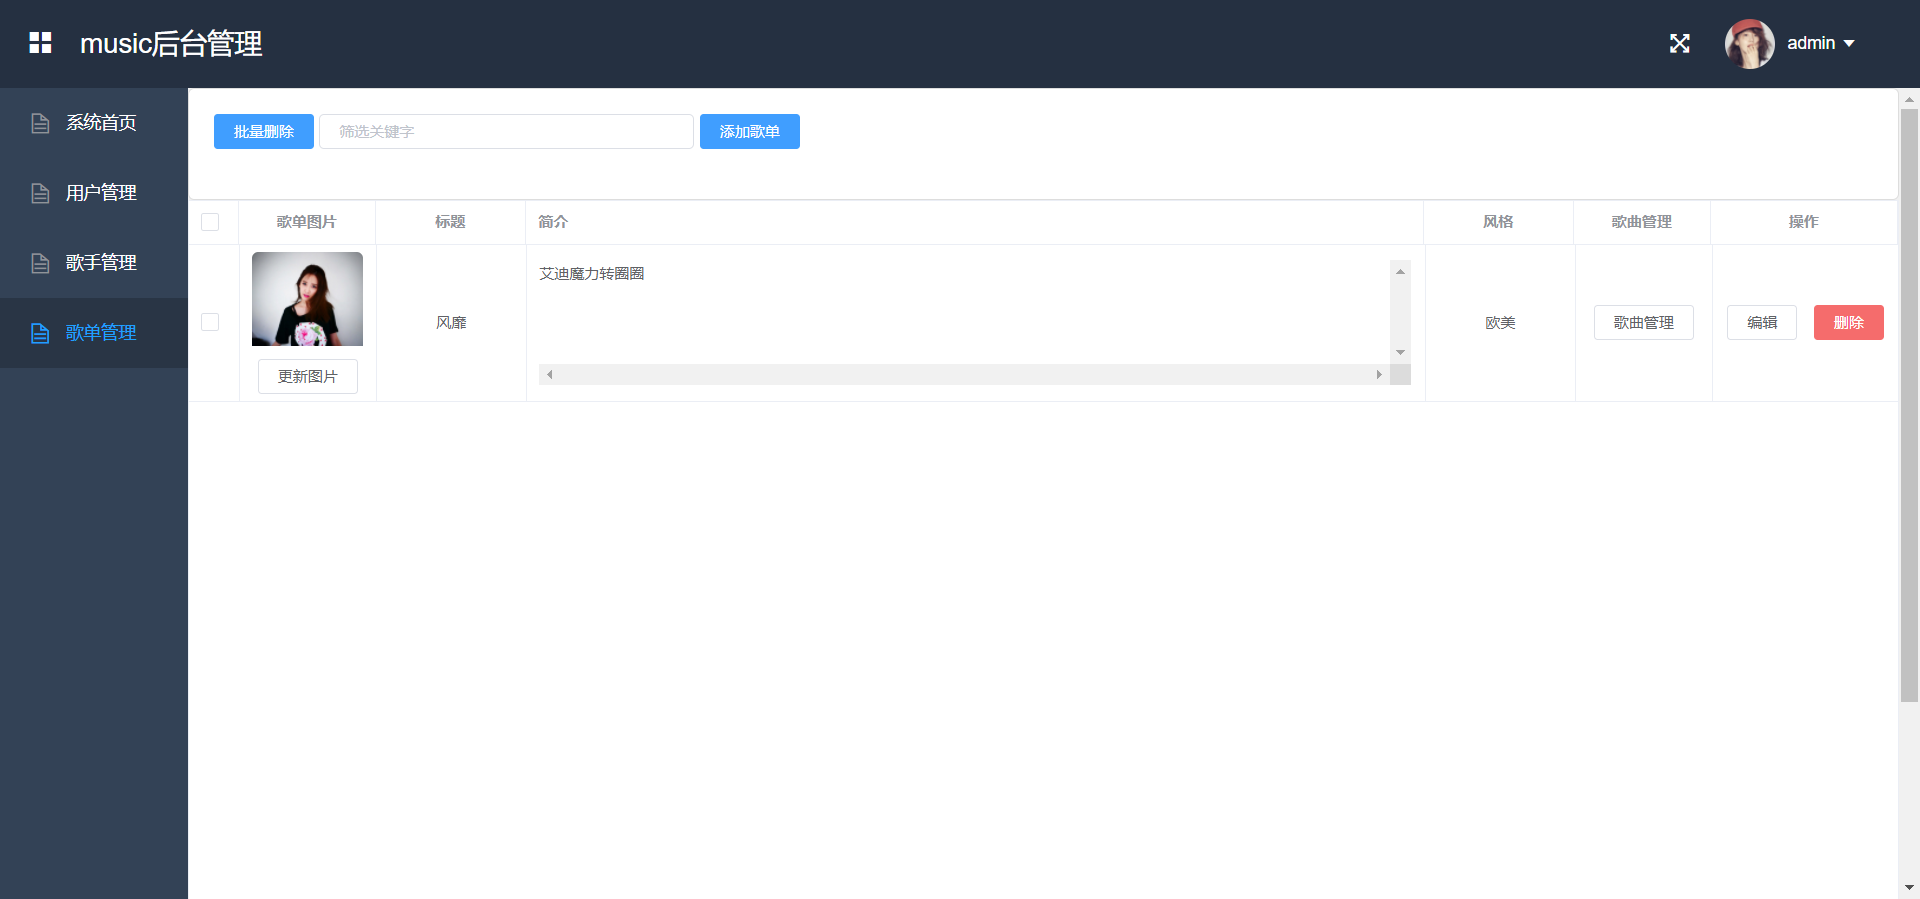
Task: Click the music后台管理 title
Action: tap(171, 43)
